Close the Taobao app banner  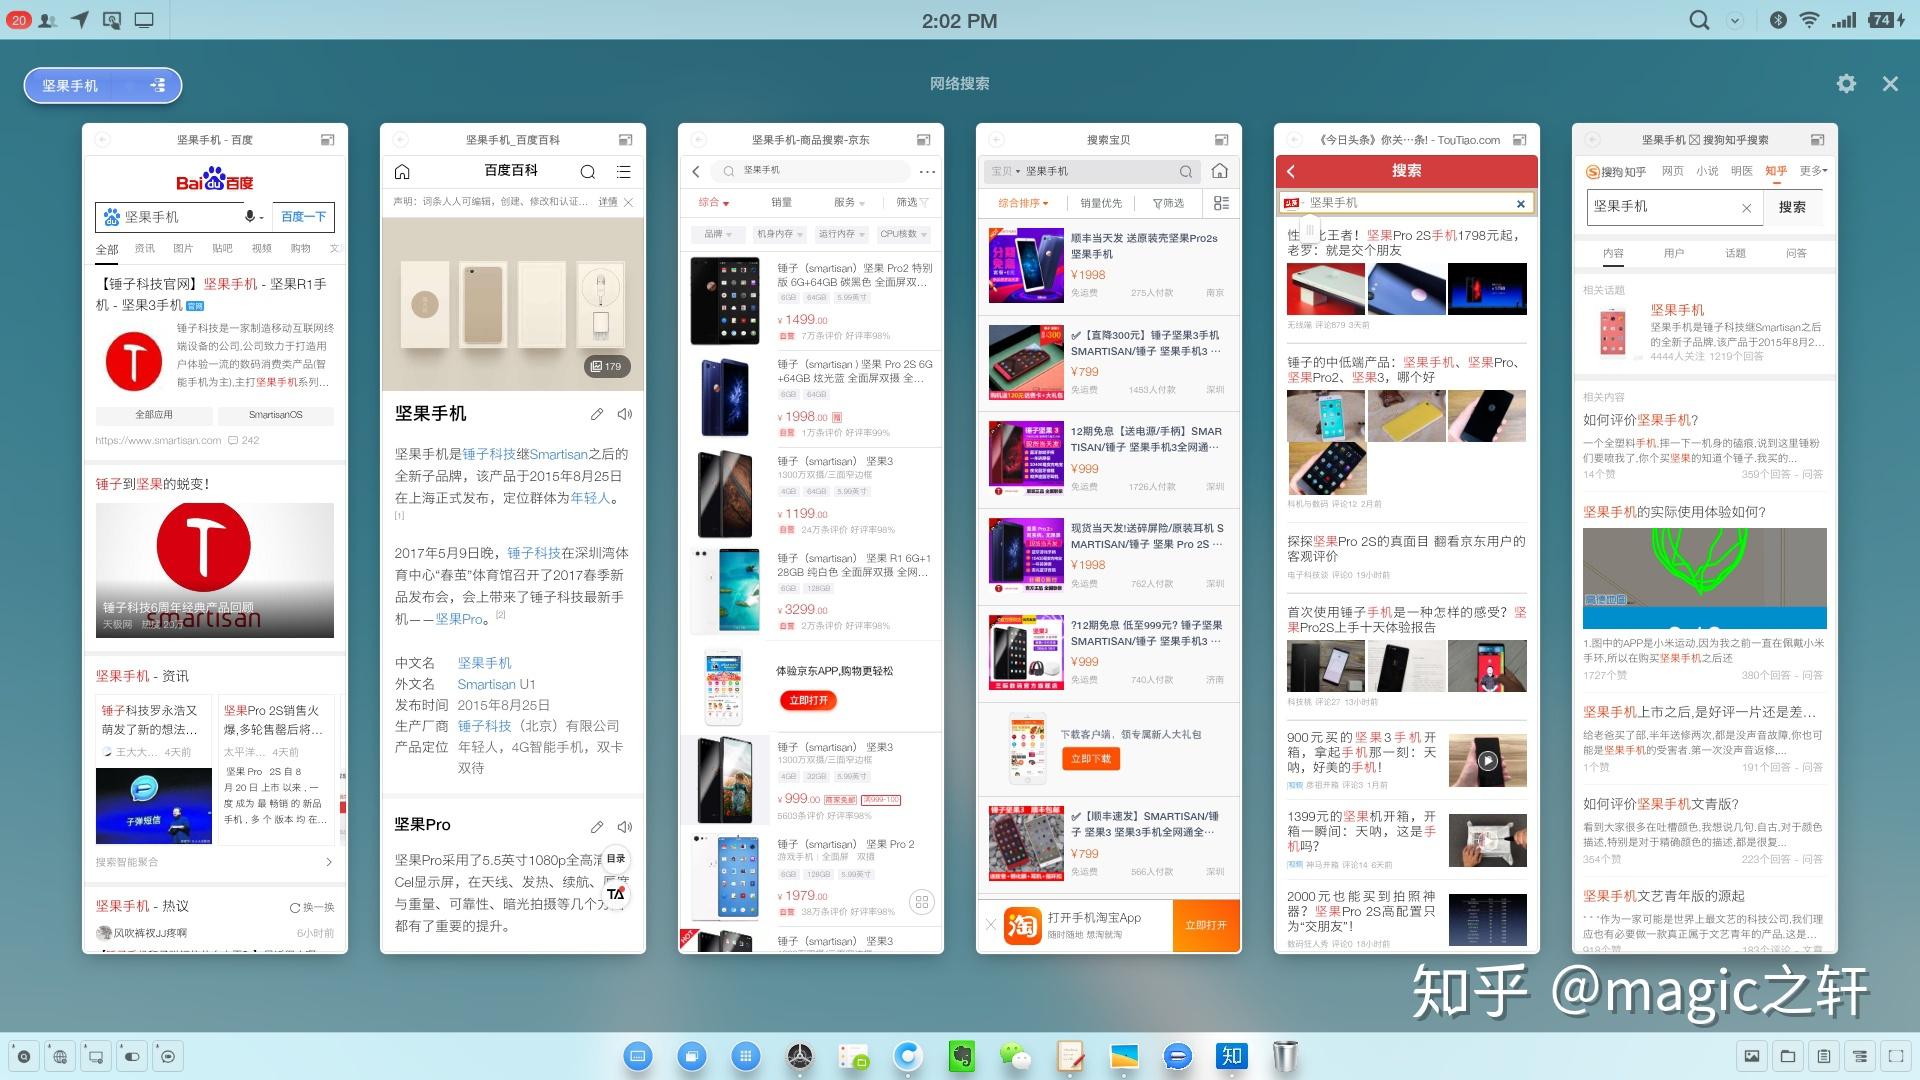click(x=991, y=925)
